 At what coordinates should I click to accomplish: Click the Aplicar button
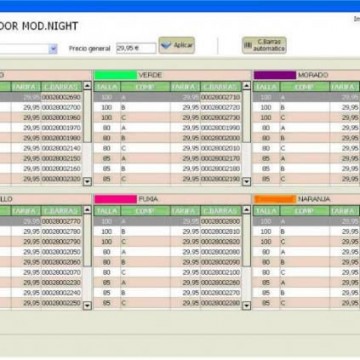[176, 45]
